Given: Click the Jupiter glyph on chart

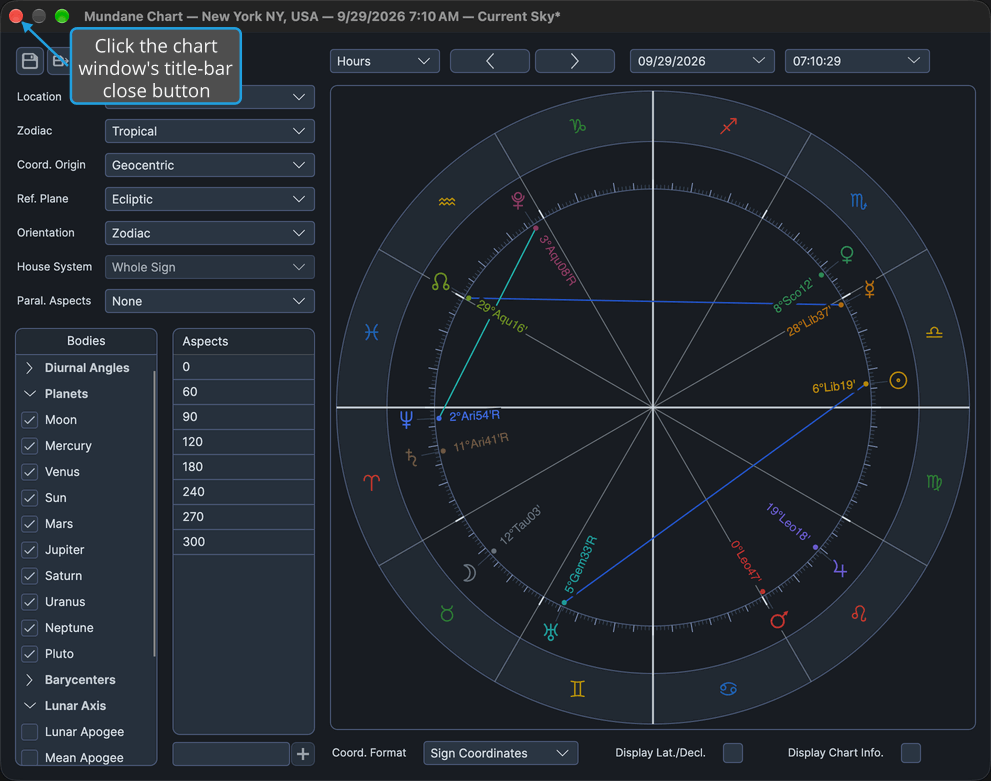Looking at the screenshot, I should point(840,568).
